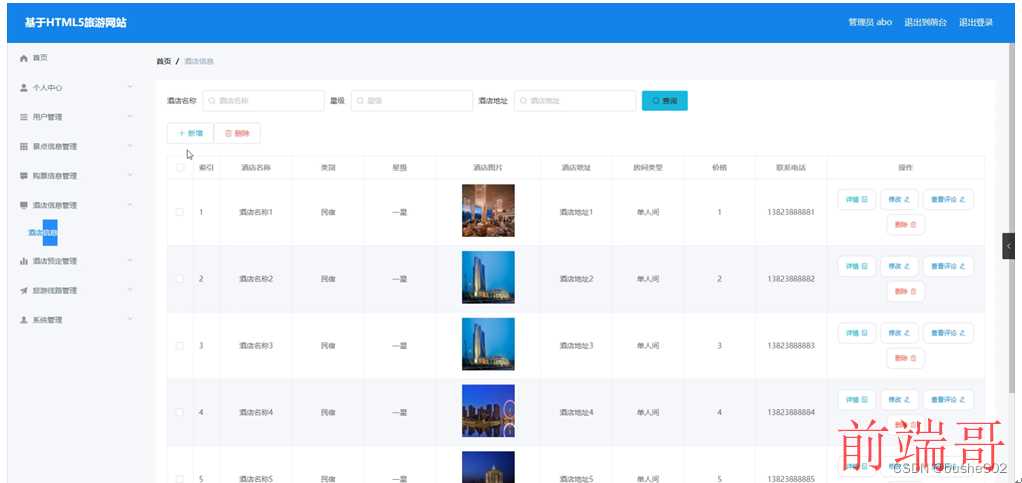Click the red 删除 for row 酒店名称1

pos(905,224)
